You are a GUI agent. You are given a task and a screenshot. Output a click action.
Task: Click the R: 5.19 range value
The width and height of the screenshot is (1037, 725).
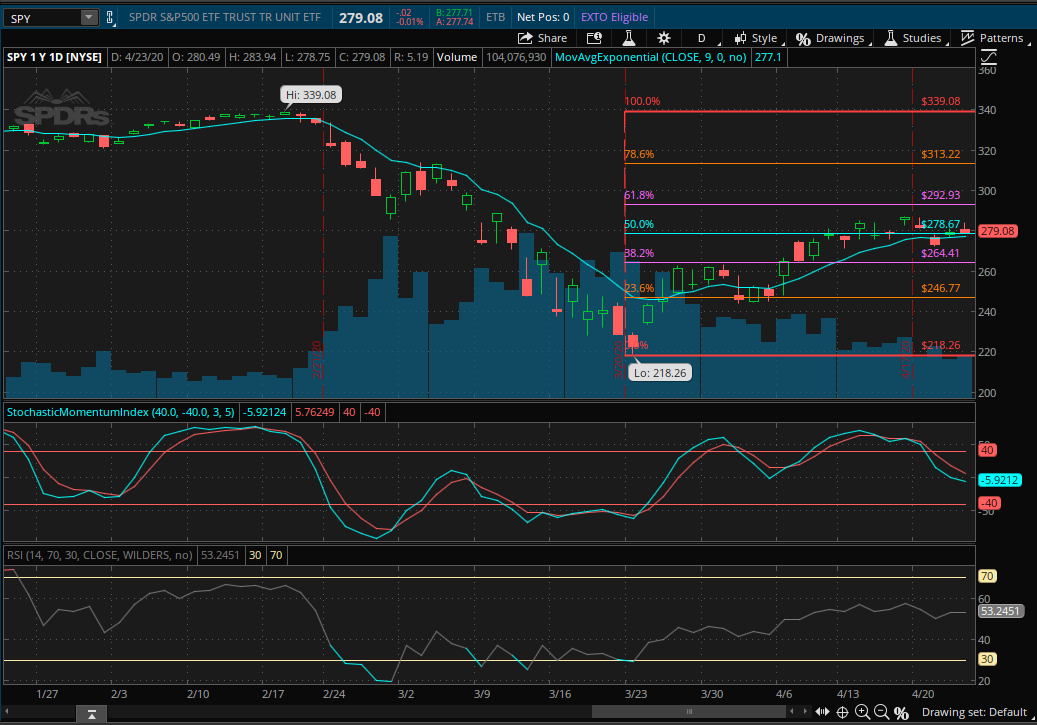coord(411,58)
